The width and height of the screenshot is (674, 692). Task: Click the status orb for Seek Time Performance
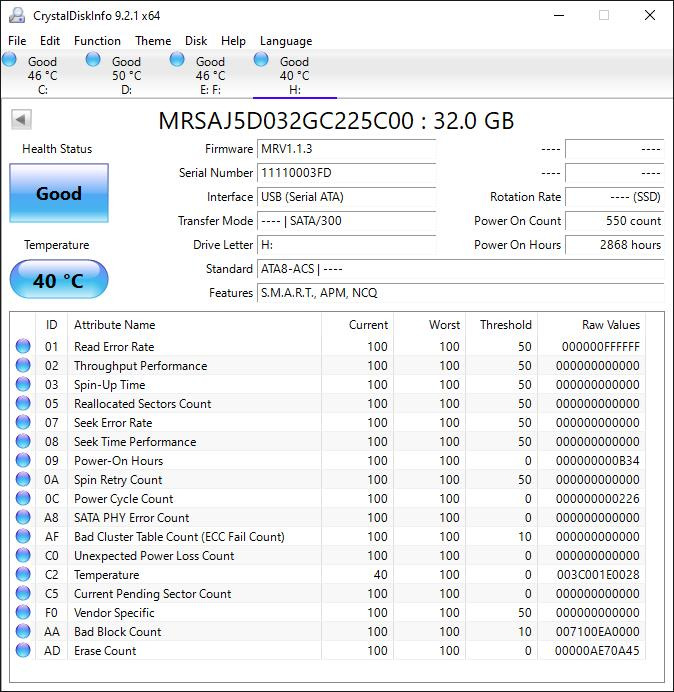23,441
